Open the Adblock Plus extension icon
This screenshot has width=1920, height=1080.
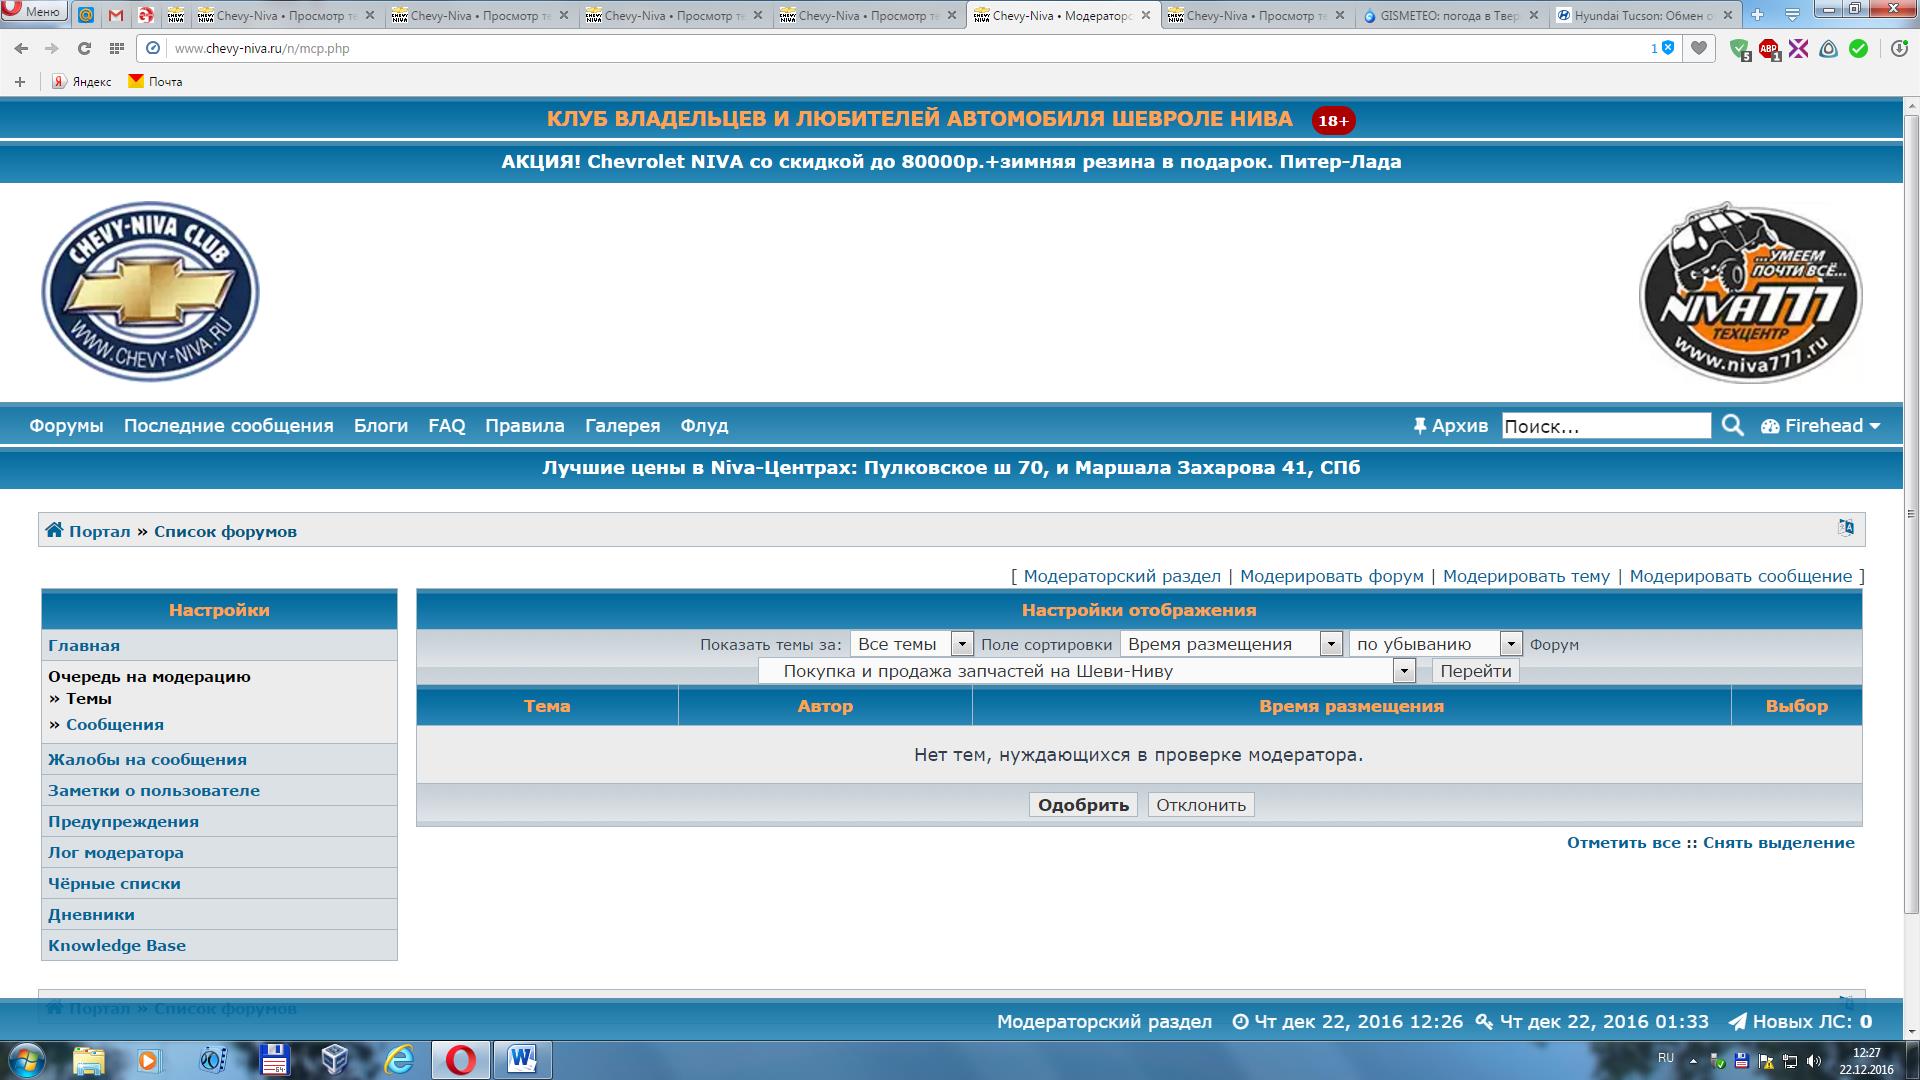(x=1769, y=48)
